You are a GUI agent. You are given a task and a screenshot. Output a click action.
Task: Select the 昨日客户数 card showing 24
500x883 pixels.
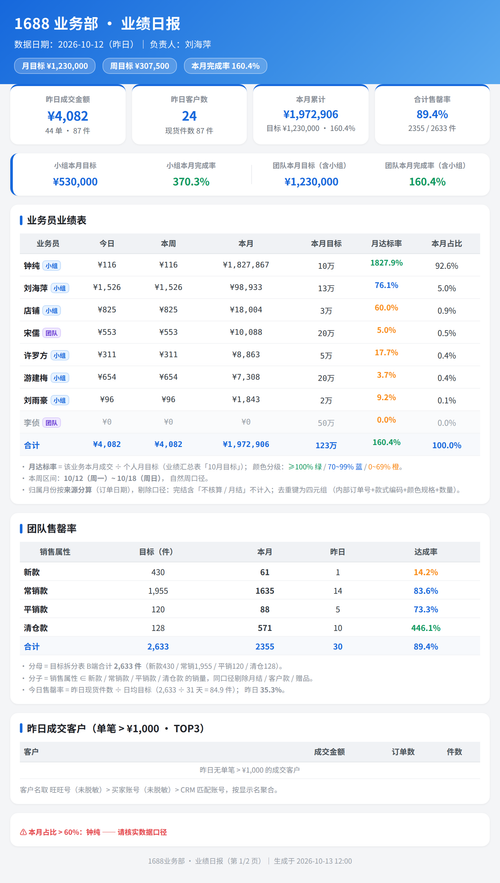(189, 114)
